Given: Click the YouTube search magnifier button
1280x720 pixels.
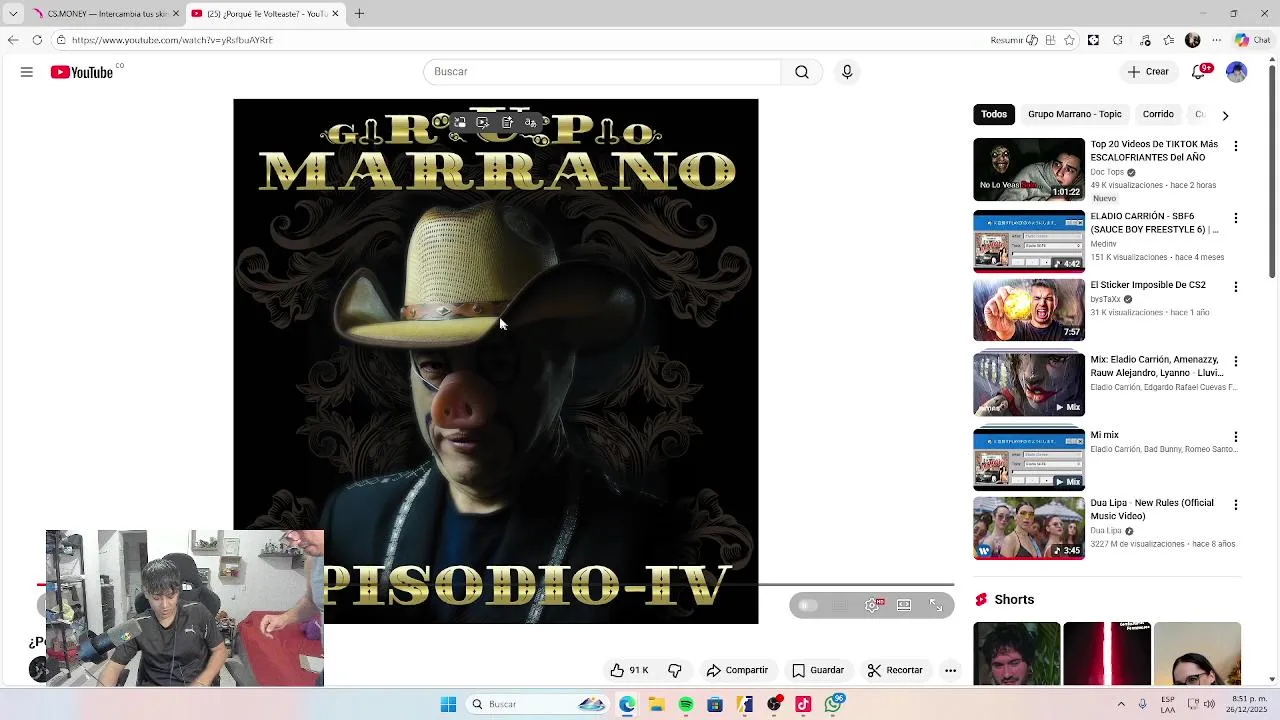Looking at the screenshot, I should pos(802,72).
